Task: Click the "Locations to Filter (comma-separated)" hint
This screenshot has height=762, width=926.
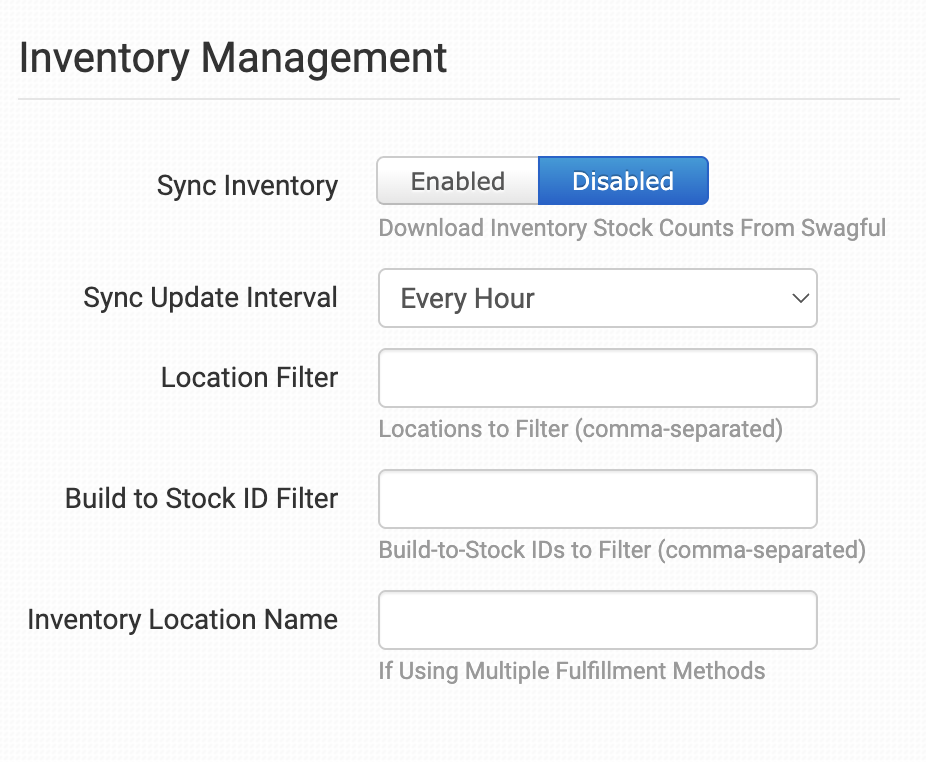Action: point(580,429)
